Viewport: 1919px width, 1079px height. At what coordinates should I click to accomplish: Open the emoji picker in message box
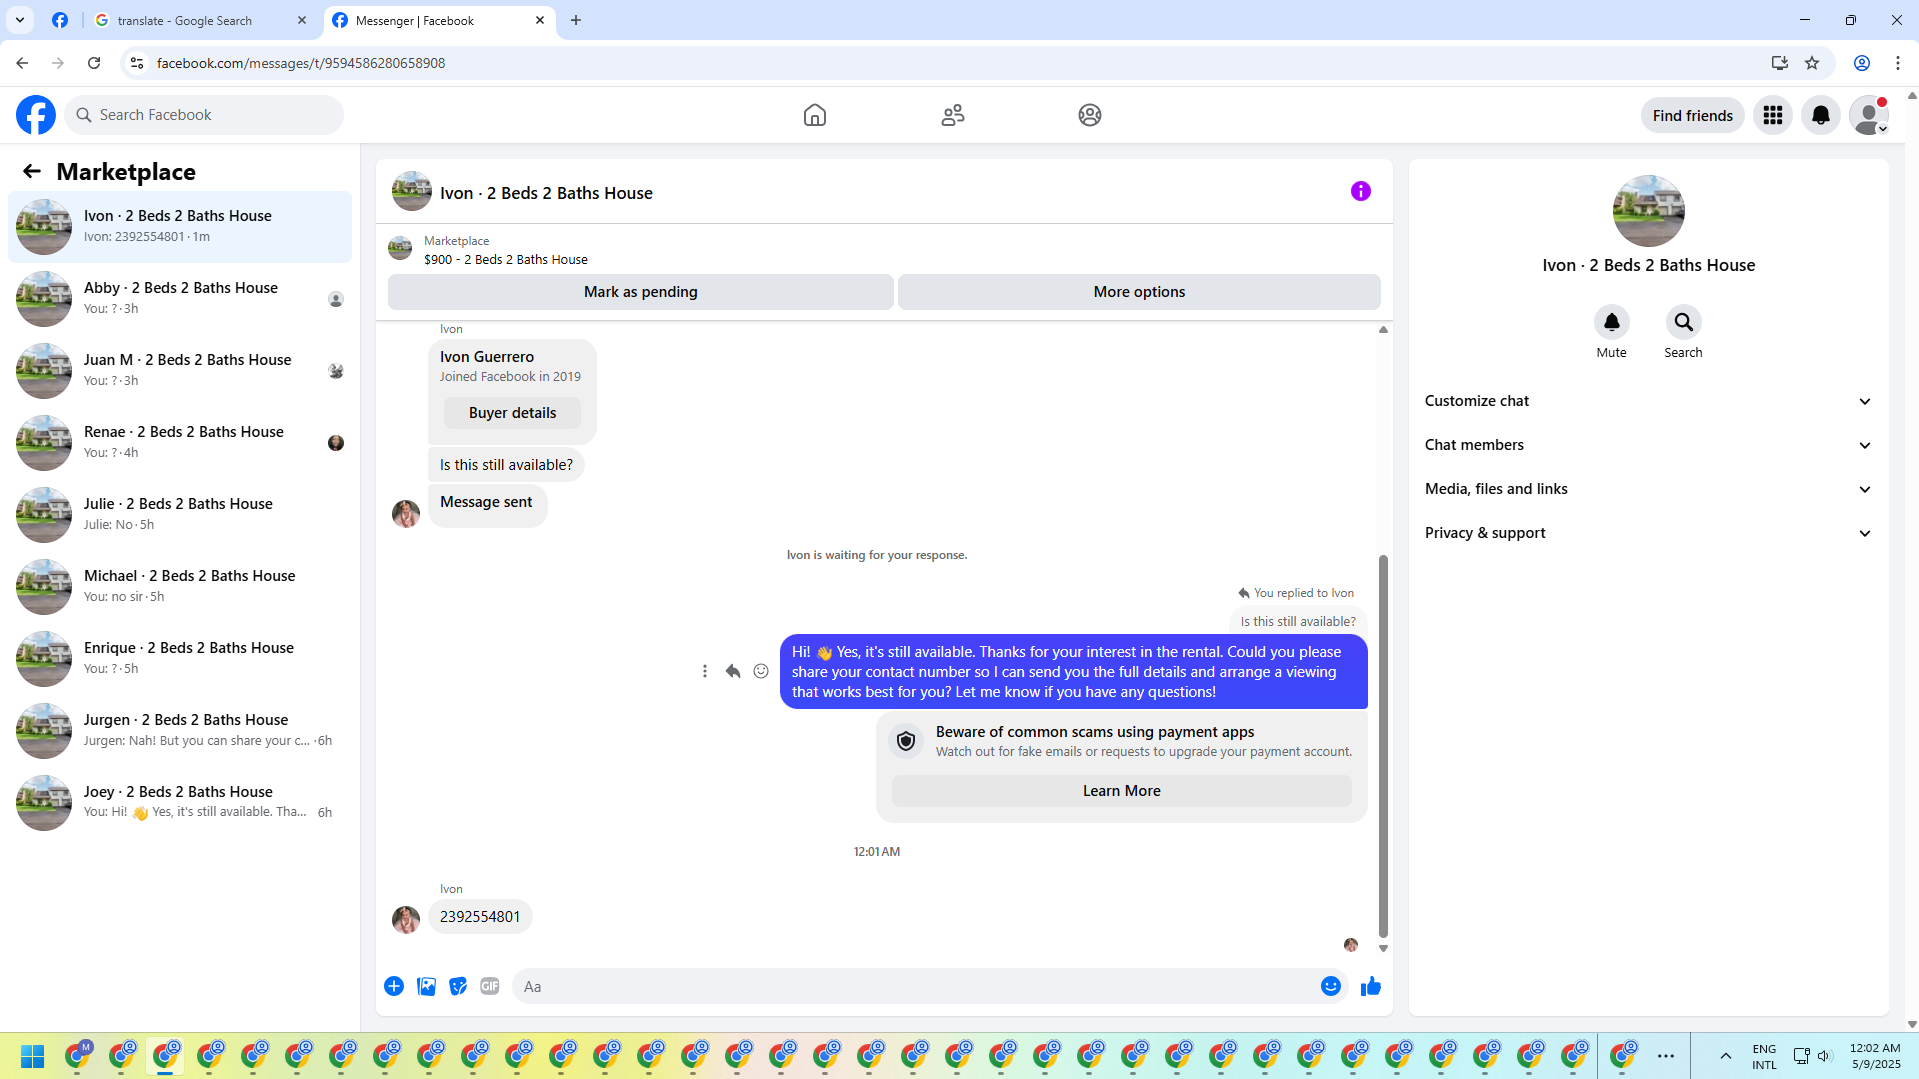tap(1331, 986)
